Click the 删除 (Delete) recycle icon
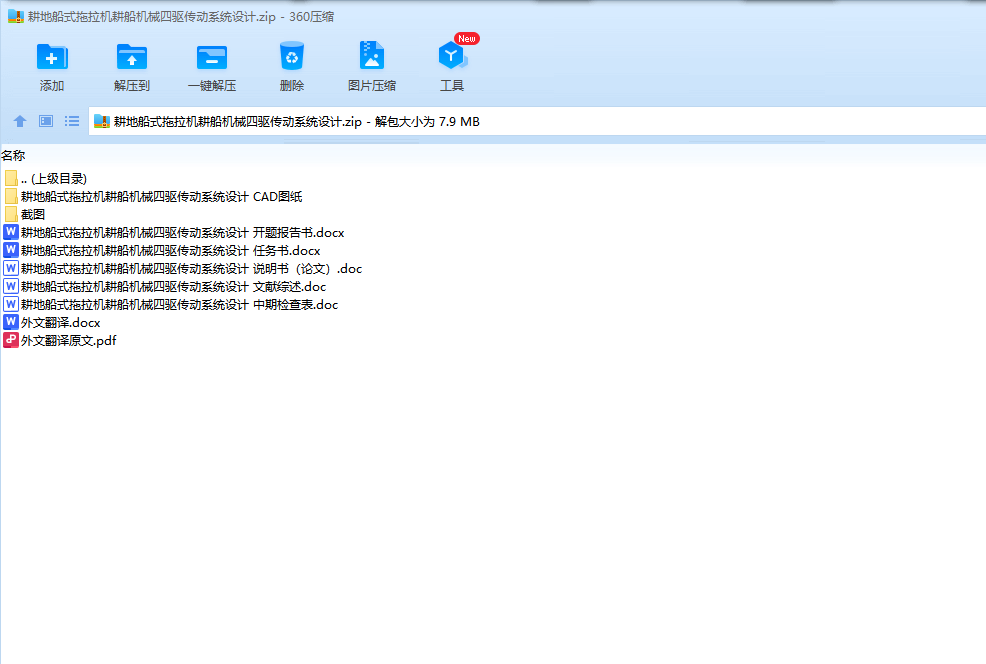Screen dimensions: 986x664 coord(292,56)
